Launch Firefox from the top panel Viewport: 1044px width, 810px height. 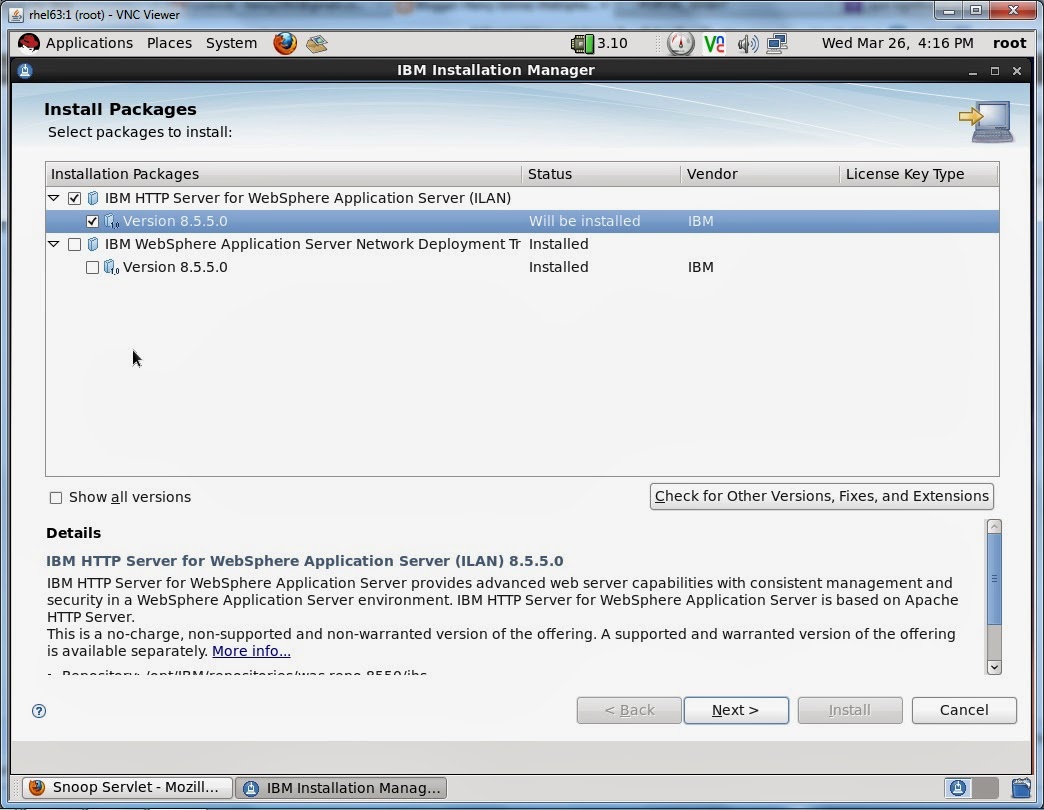click(284, 43)
